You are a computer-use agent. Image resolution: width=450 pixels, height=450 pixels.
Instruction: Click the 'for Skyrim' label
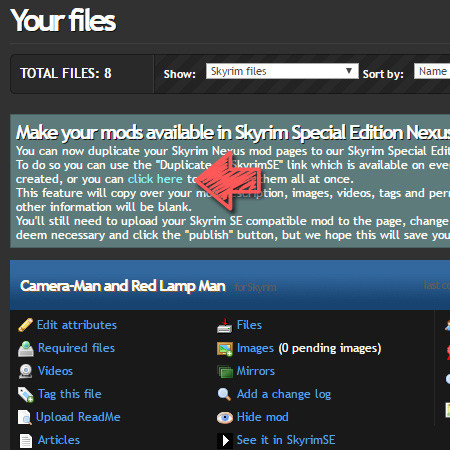pos(256,287)
